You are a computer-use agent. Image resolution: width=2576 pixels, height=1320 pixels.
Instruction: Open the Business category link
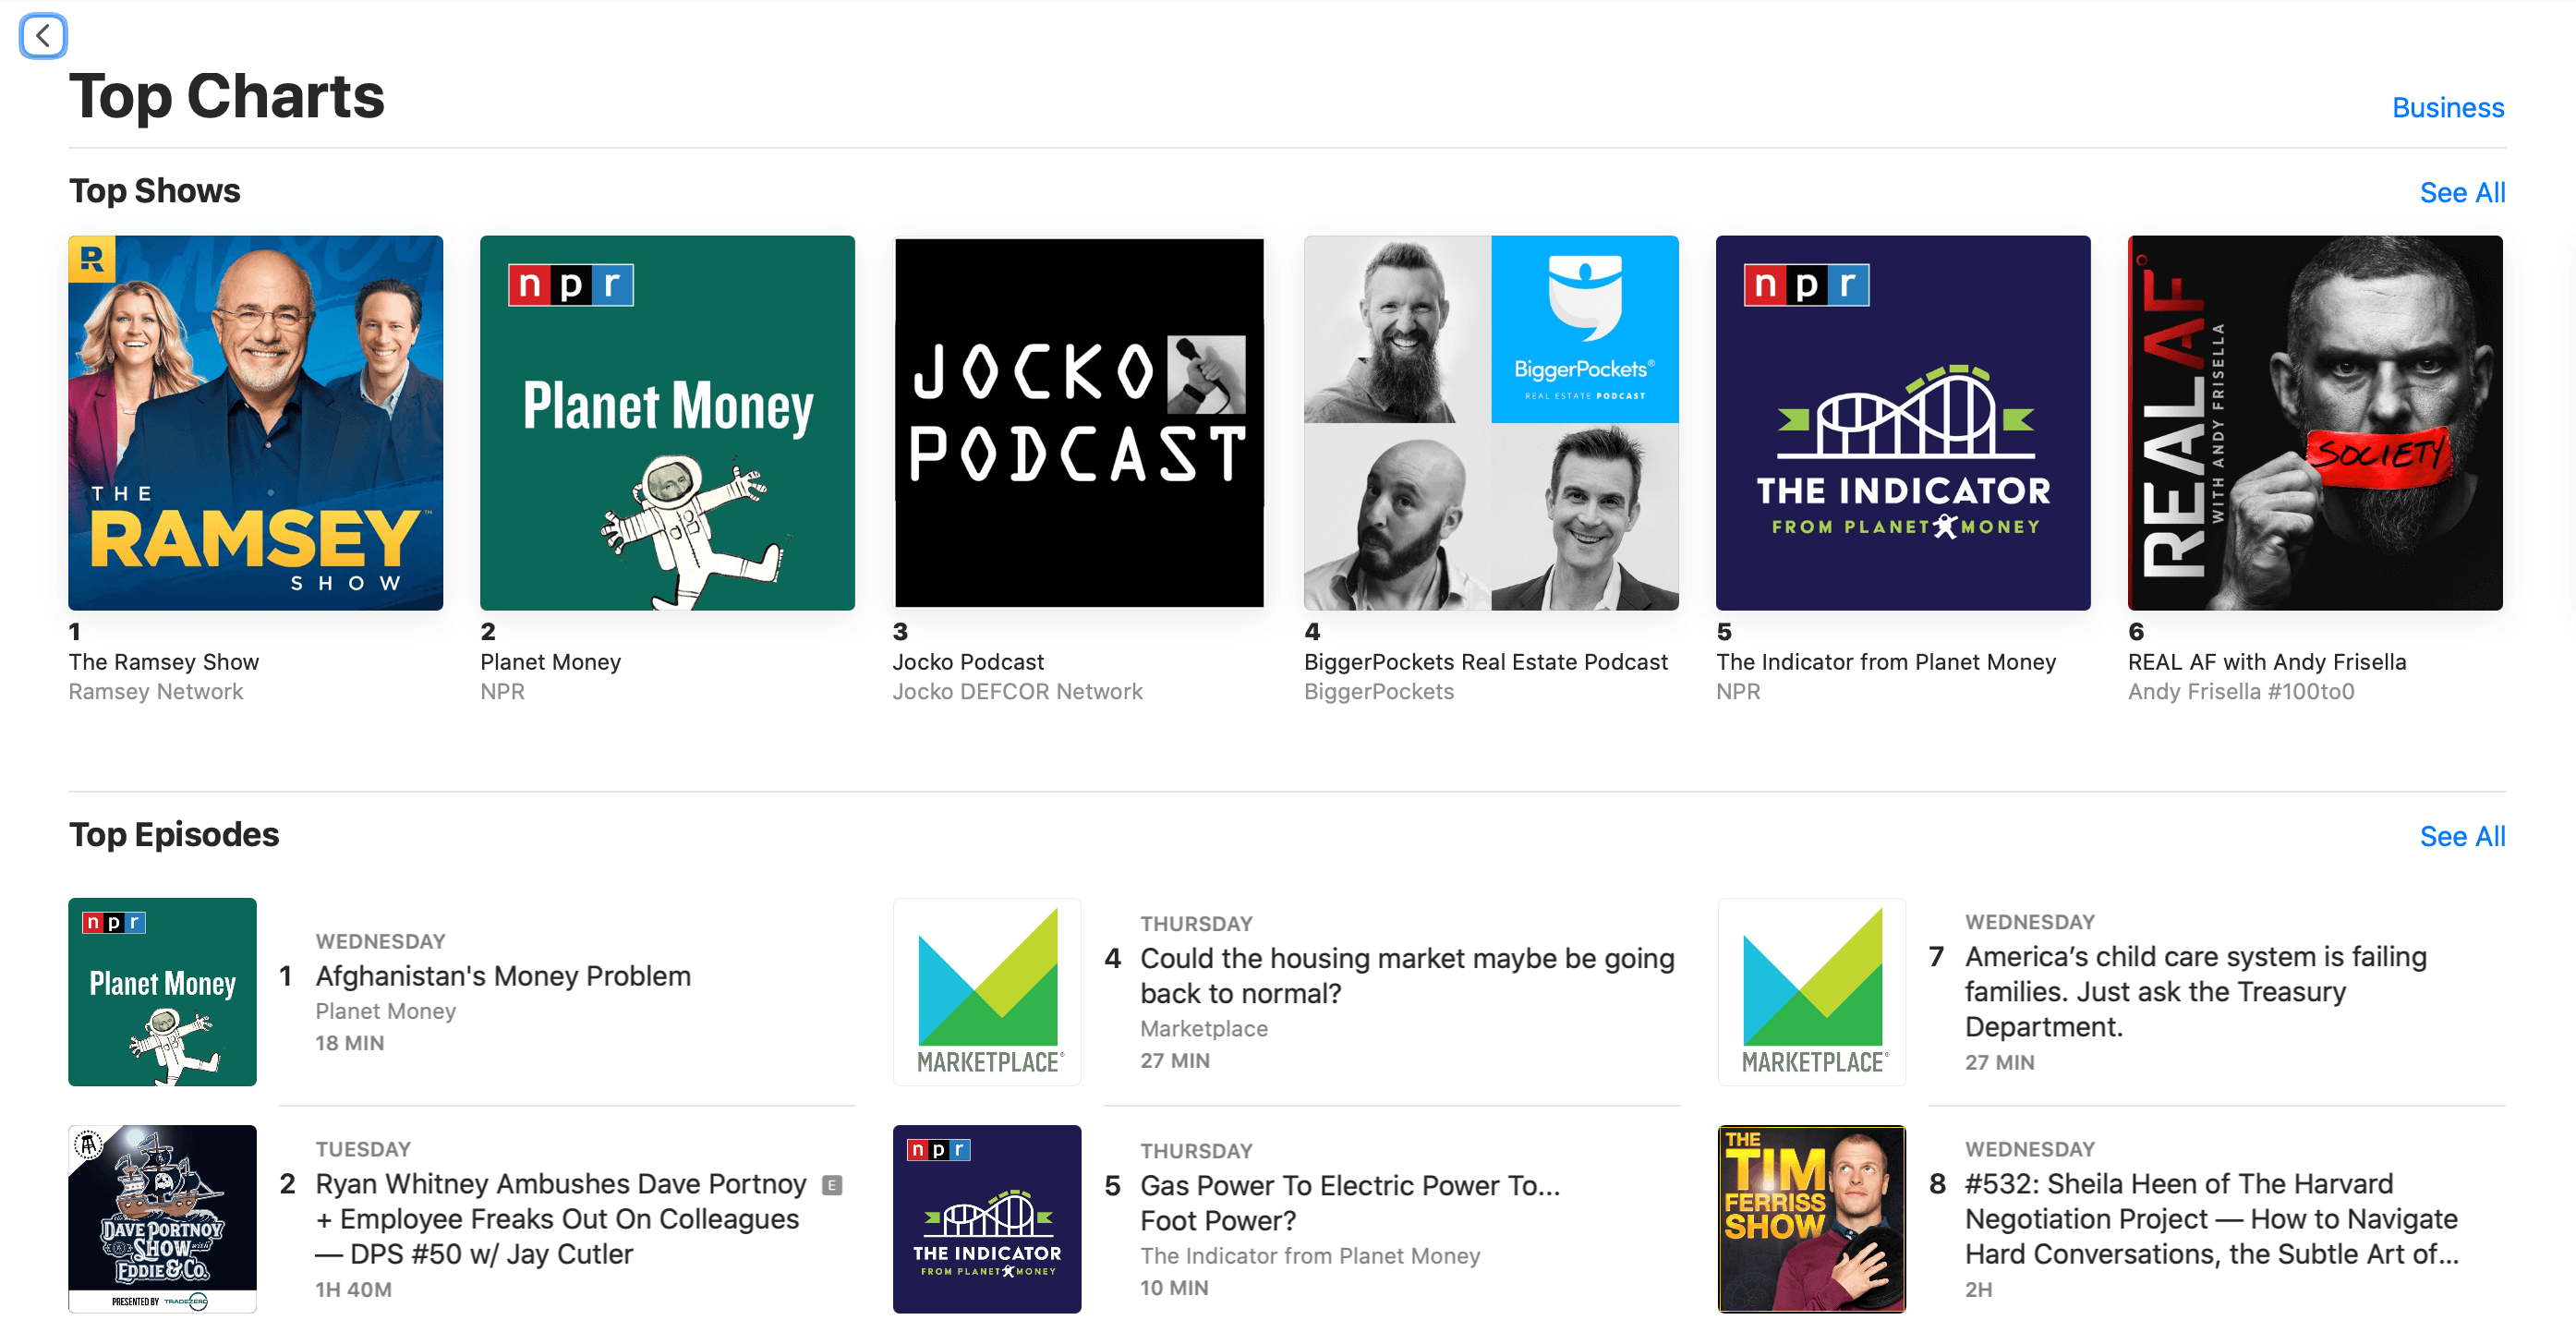[2447, 107]
